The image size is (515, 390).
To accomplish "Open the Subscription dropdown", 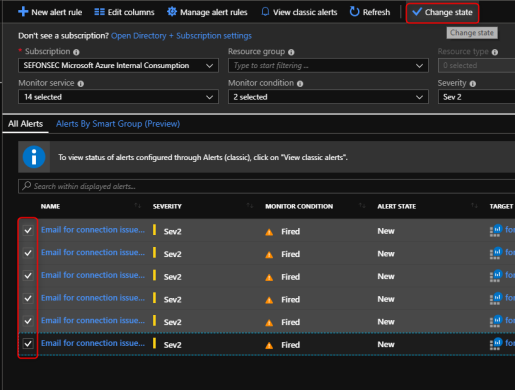I will click(118, 65).
